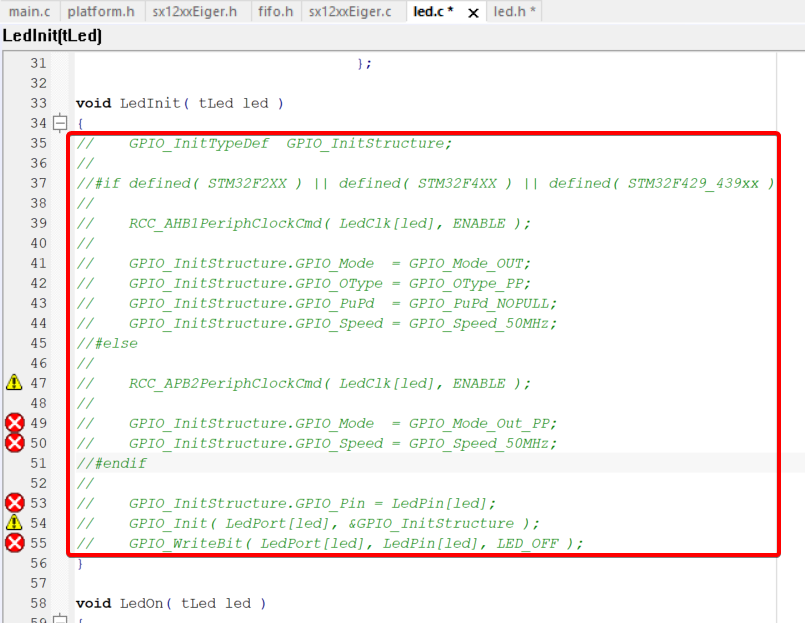Select the warning icon at line 54
The height and width of the screenshot is (623, 805).
pyautogui.click(x=14, y=523)
